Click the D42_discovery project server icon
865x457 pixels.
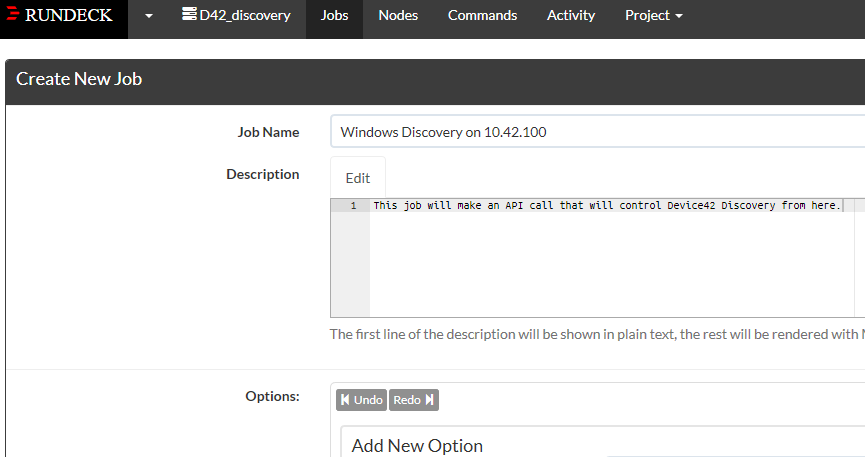[189, 14]
